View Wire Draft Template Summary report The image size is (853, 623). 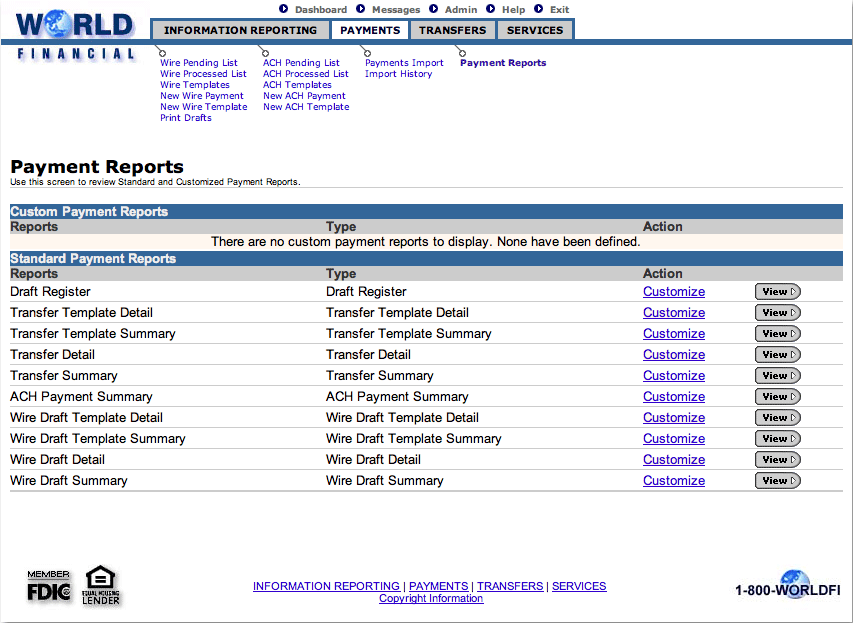pyautogui.click(x=777, y=439)
